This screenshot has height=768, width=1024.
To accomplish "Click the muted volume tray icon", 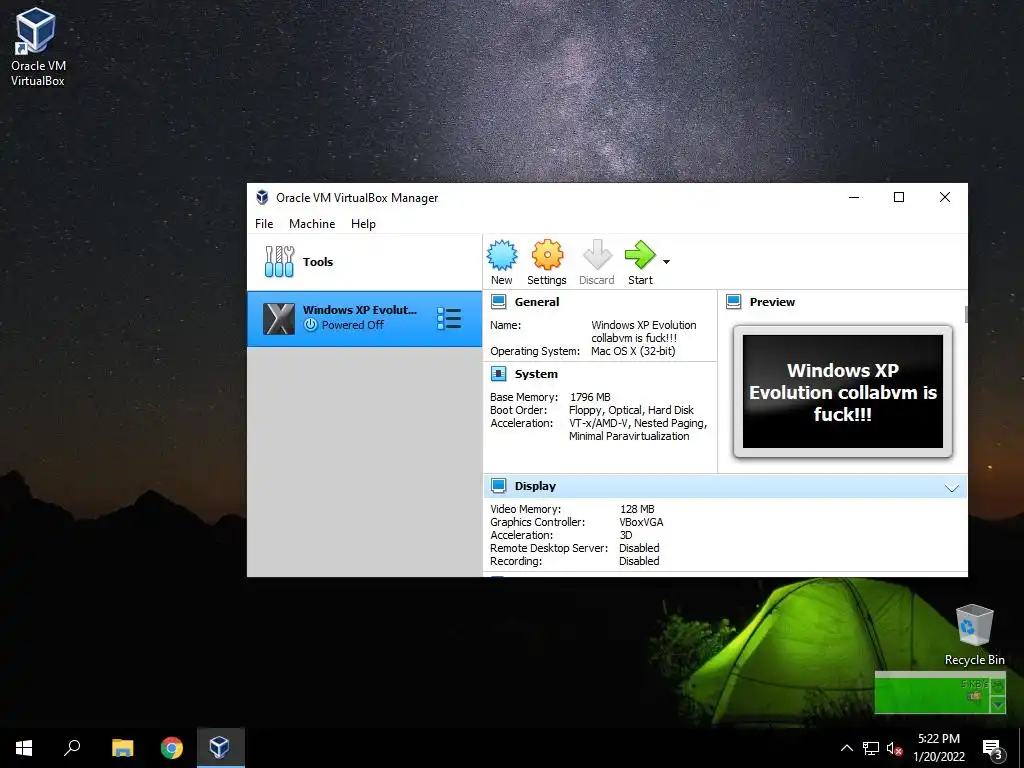I will coord(894,748).
